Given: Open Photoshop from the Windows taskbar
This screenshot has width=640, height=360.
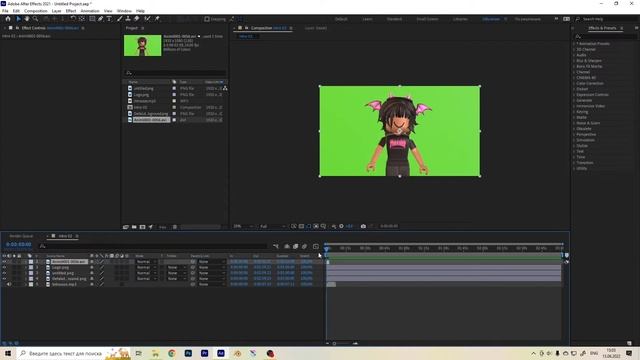Looking at the screenshot, I should [188, 353].
